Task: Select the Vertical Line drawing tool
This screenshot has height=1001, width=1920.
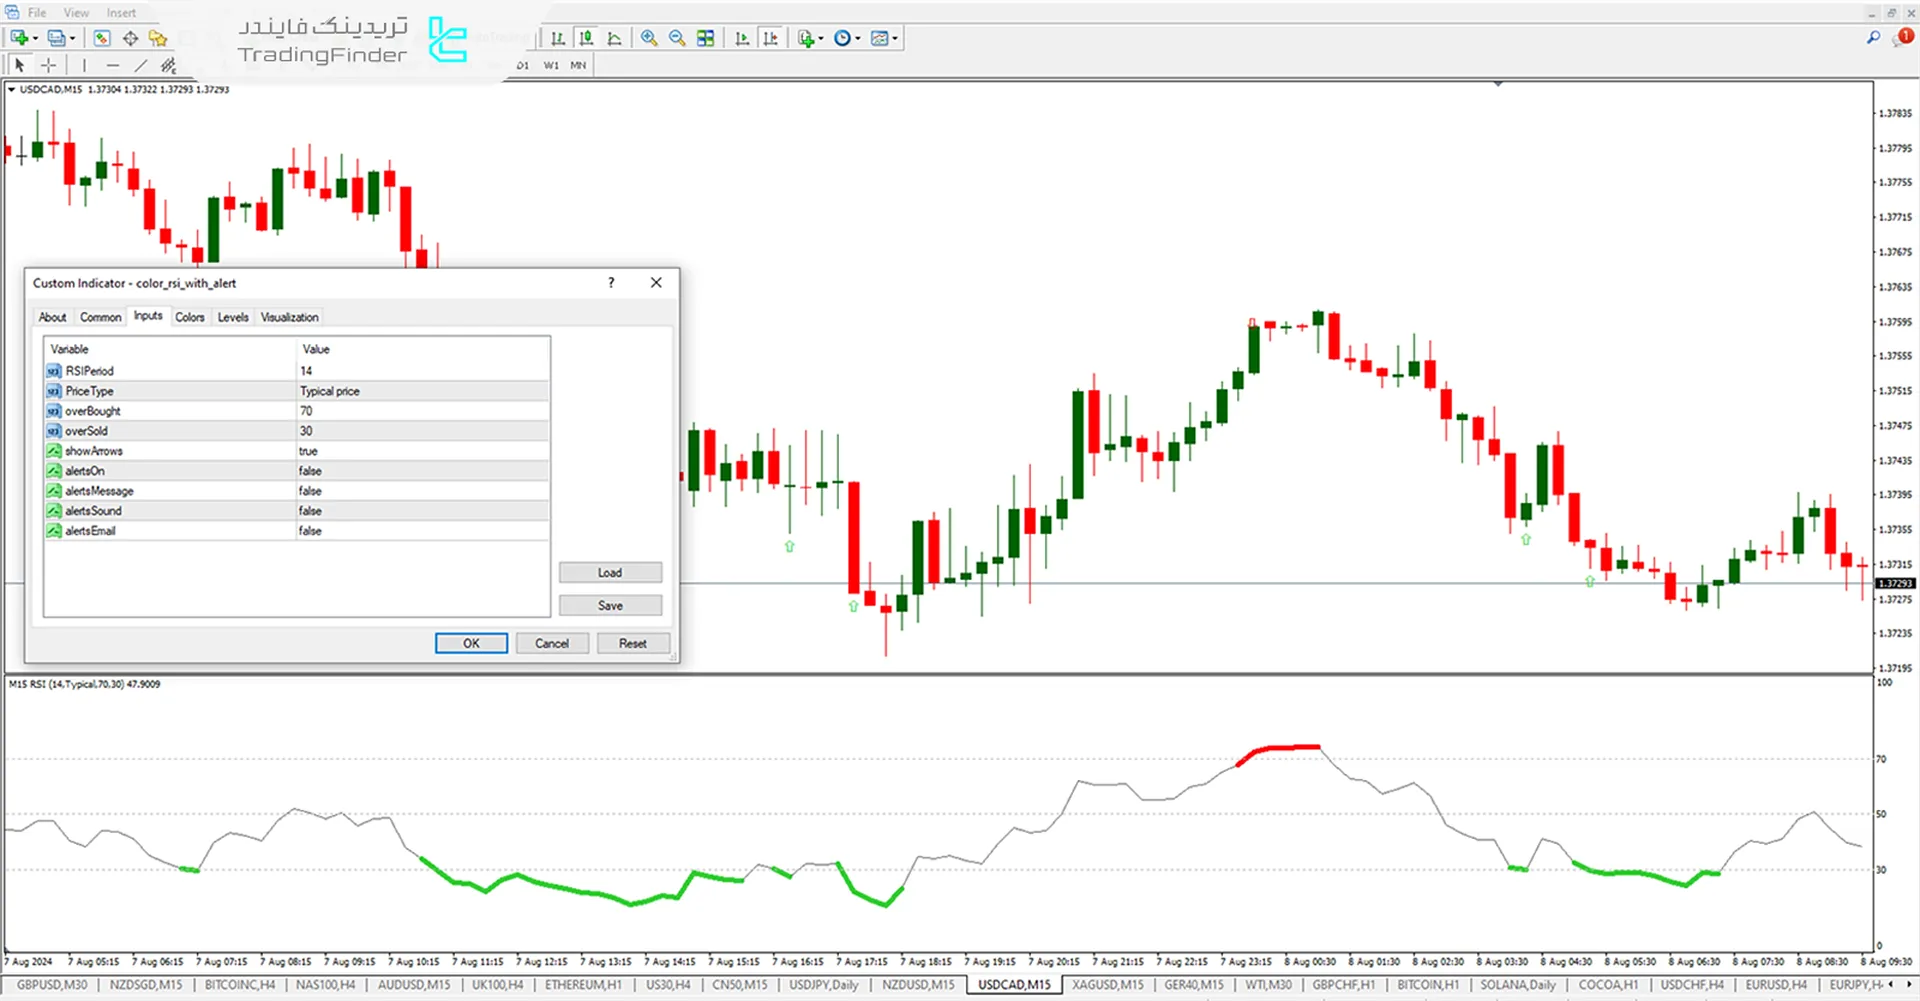Action: (x=85, y=65)
